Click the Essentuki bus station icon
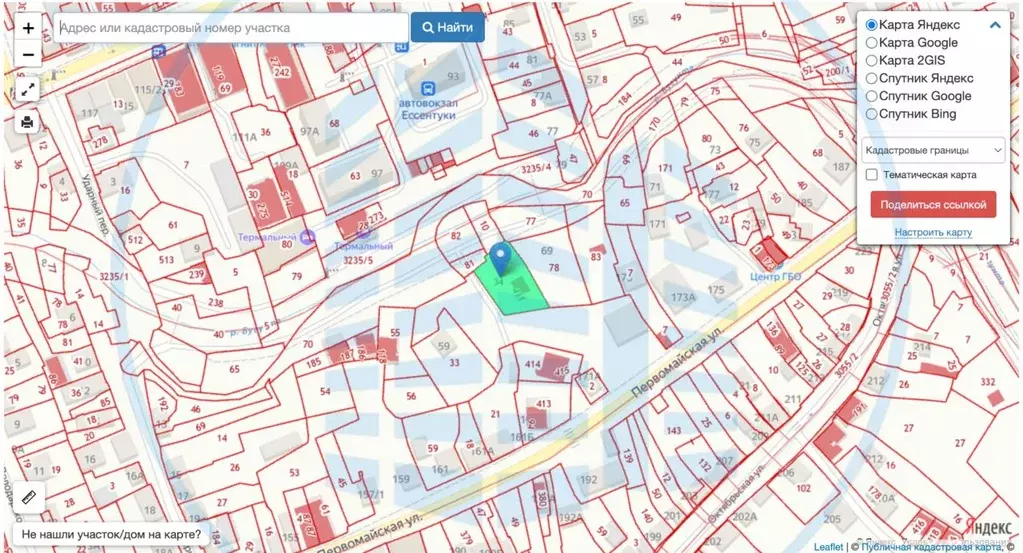 (428, 88)
